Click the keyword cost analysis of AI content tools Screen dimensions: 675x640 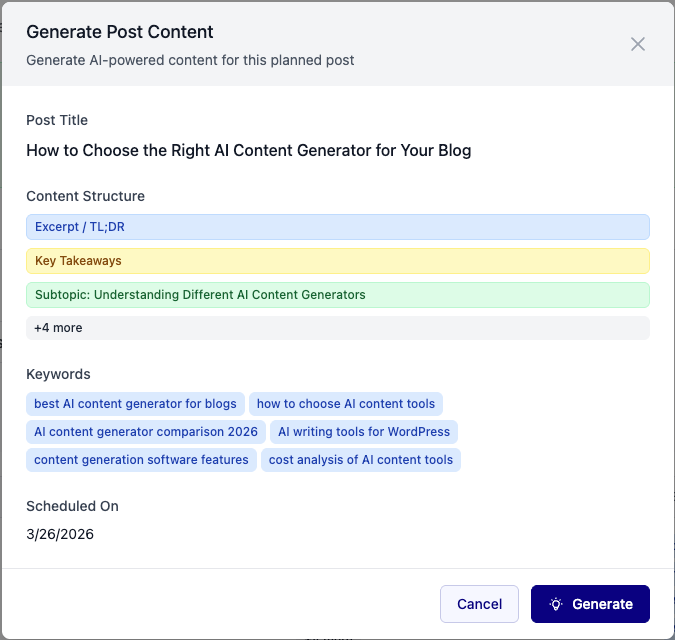coord(361,460)
